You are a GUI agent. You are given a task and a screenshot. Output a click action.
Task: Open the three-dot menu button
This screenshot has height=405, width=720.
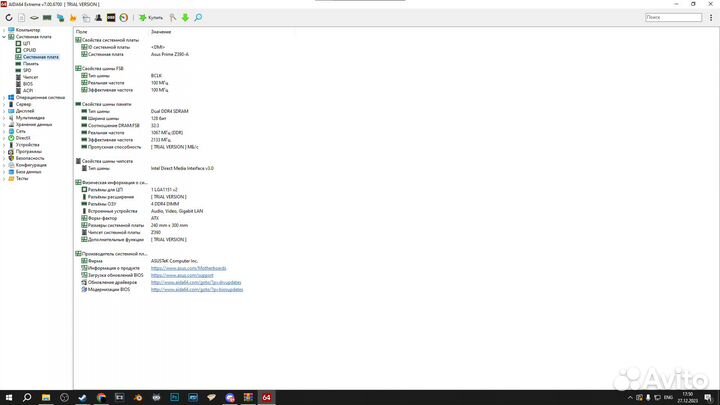pos(711,17)
